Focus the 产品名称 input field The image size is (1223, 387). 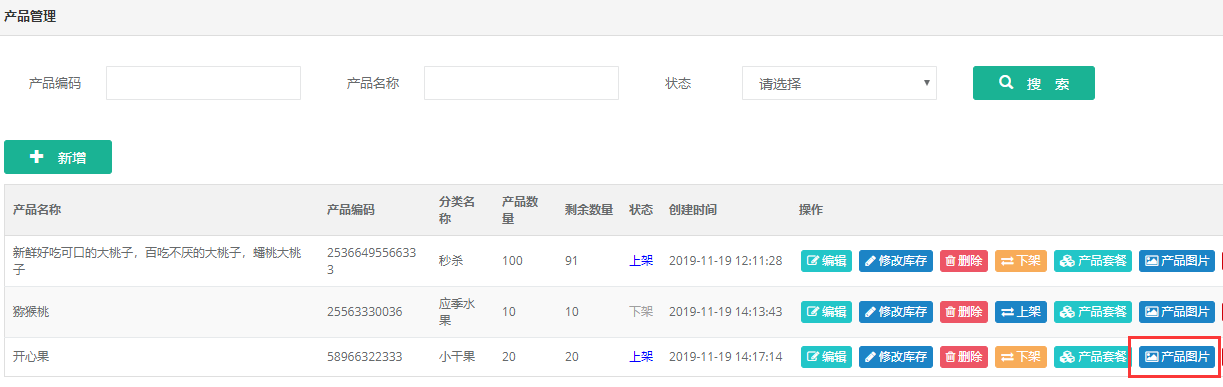(521, 83)
